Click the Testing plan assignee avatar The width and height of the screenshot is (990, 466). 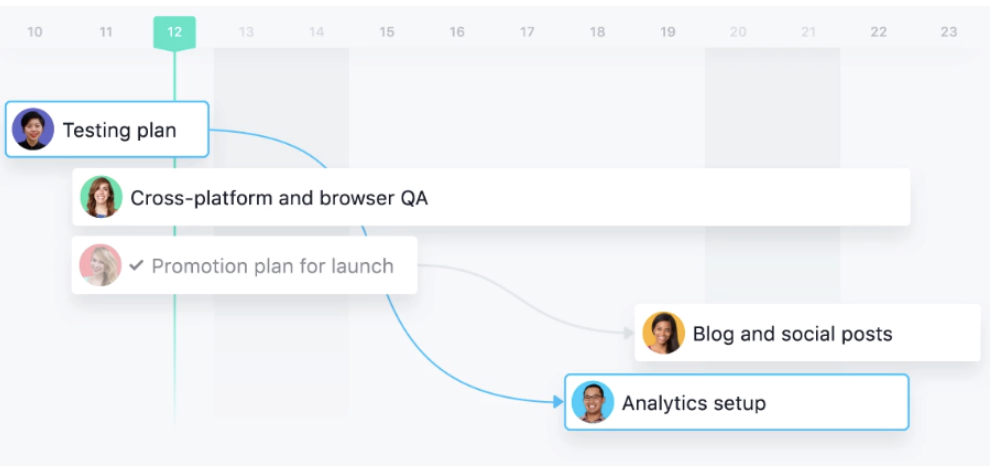(33, 129)
